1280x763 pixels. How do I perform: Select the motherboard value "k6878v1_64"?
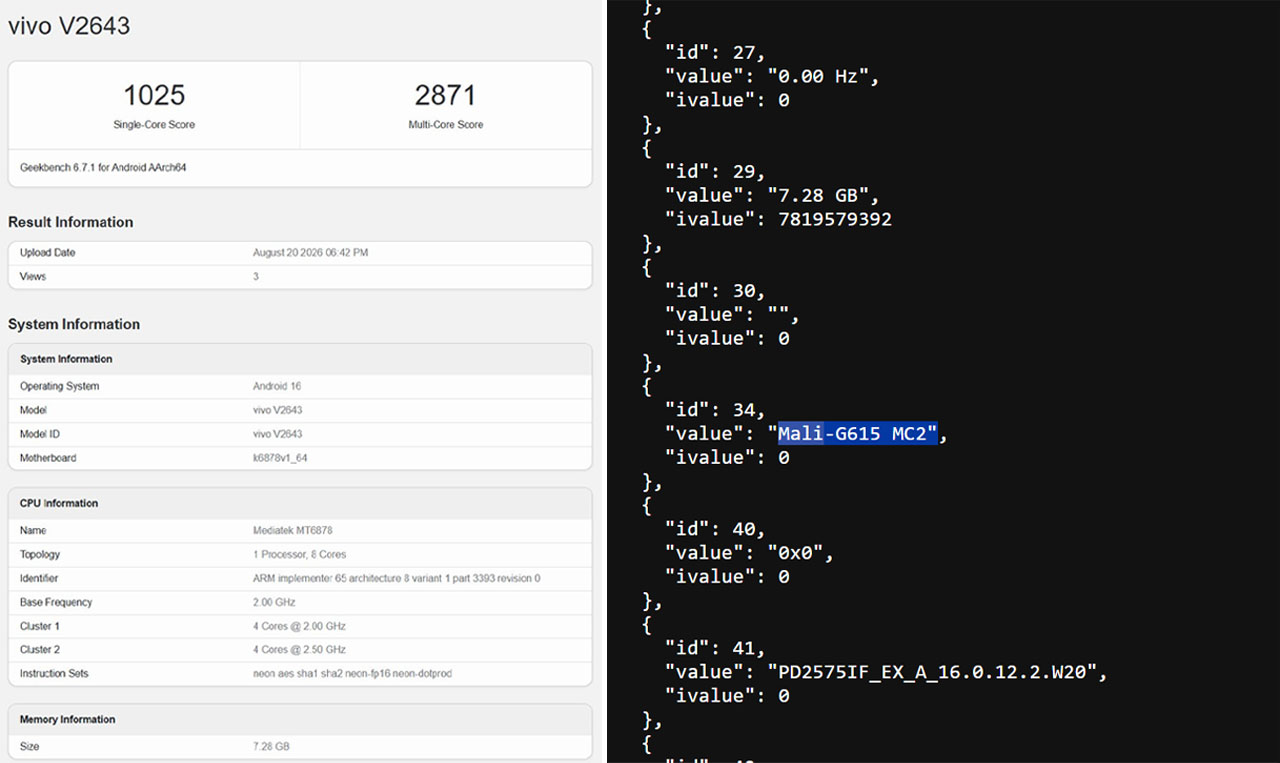[x=279, y=458]
